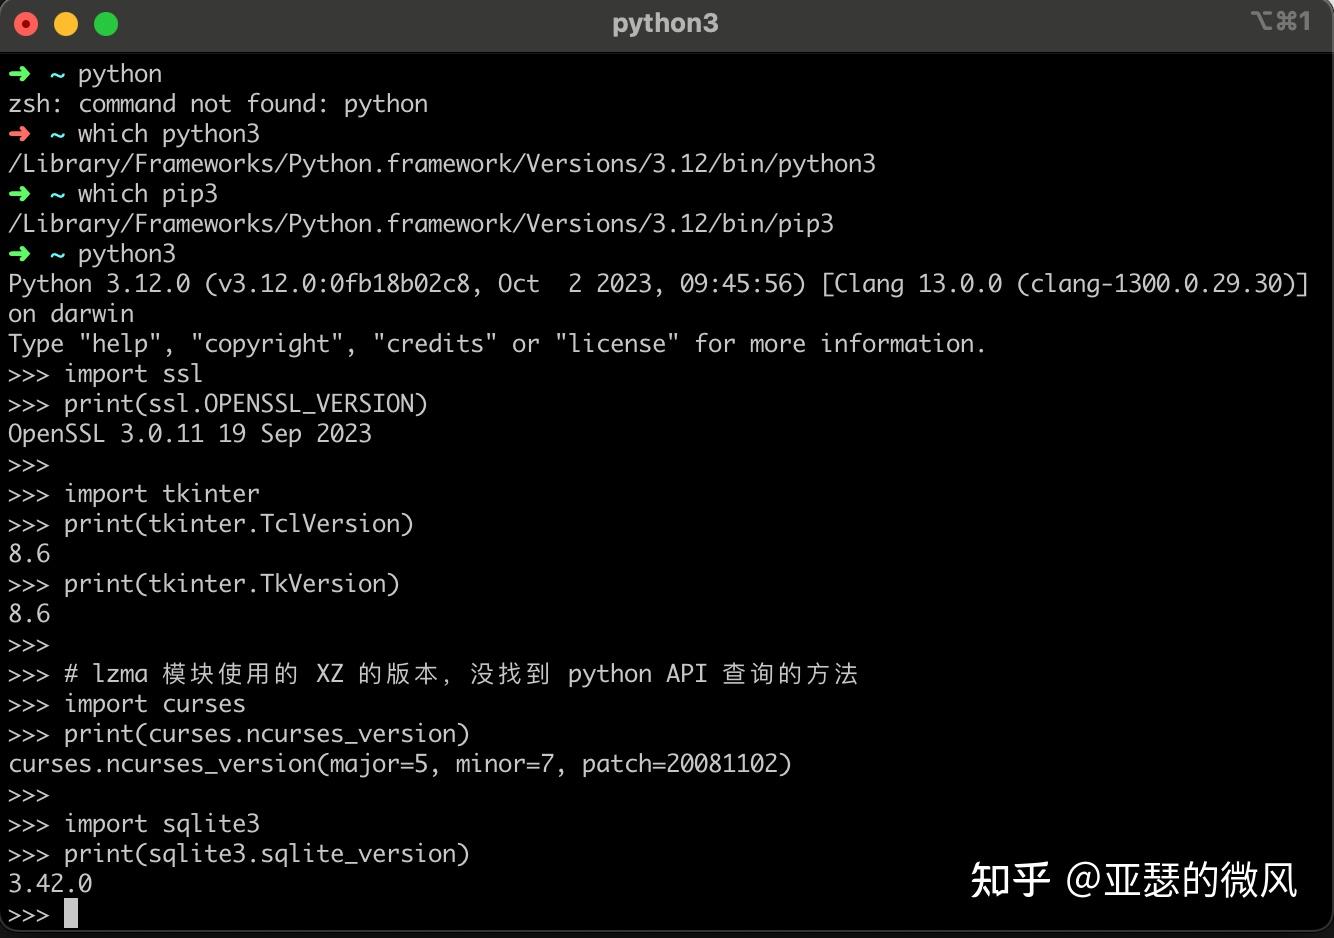The height and width of the screenshot is (938, 1334).
Task: Click the python3 window title text
Action: point(665,24)
